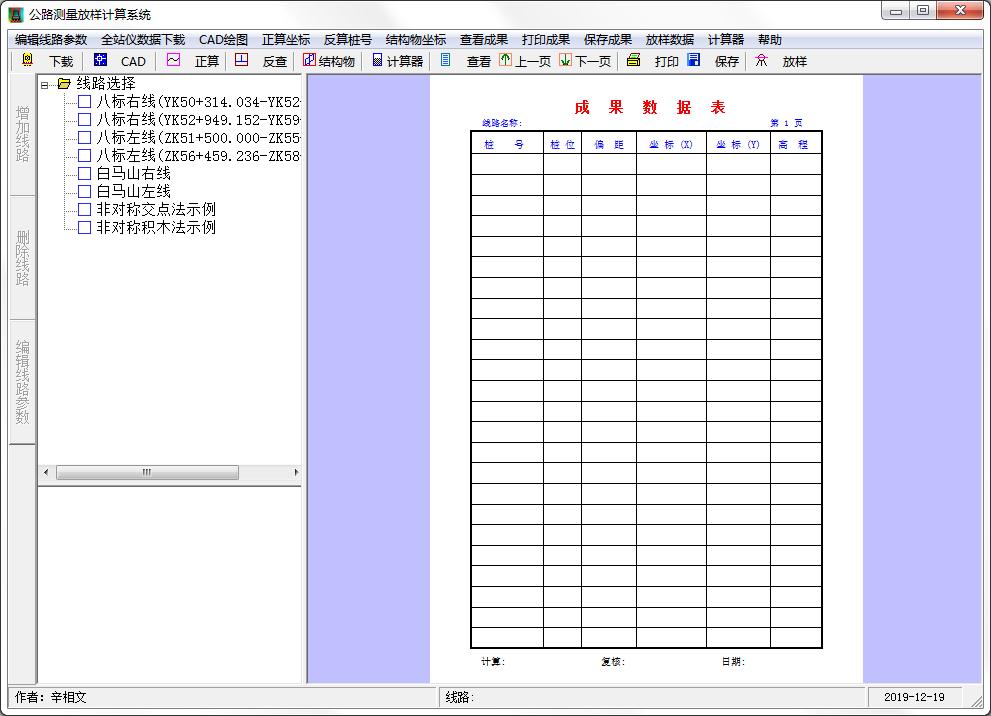Select the 非对称交点法示例 tree label
Screen dimensions: 991x716
tap(156, 209)
